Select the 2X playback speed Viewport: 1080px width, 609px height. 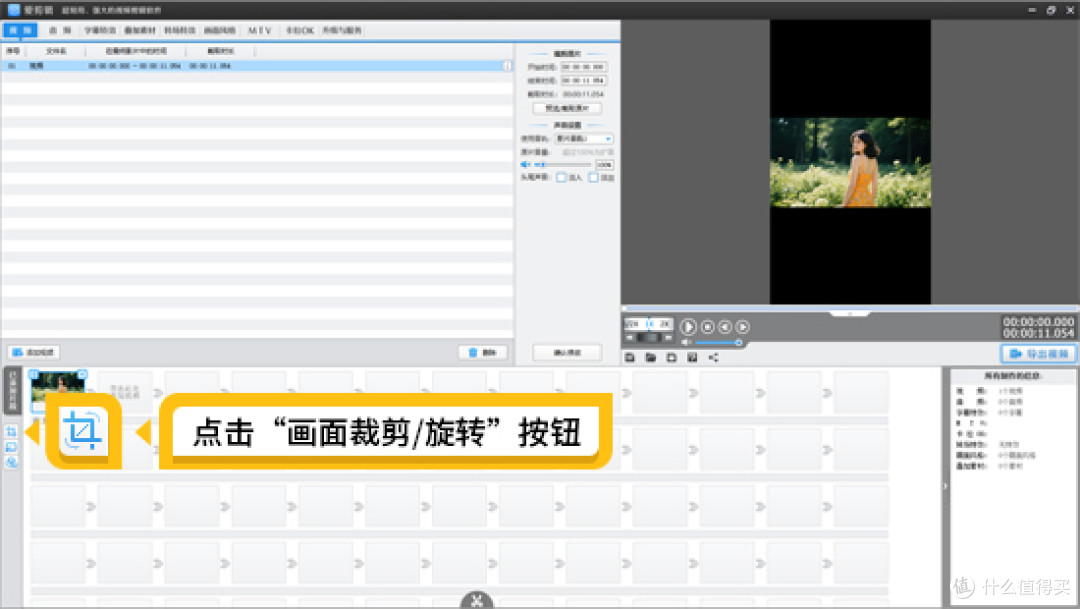pyautogui.click(x=665, y=323)
